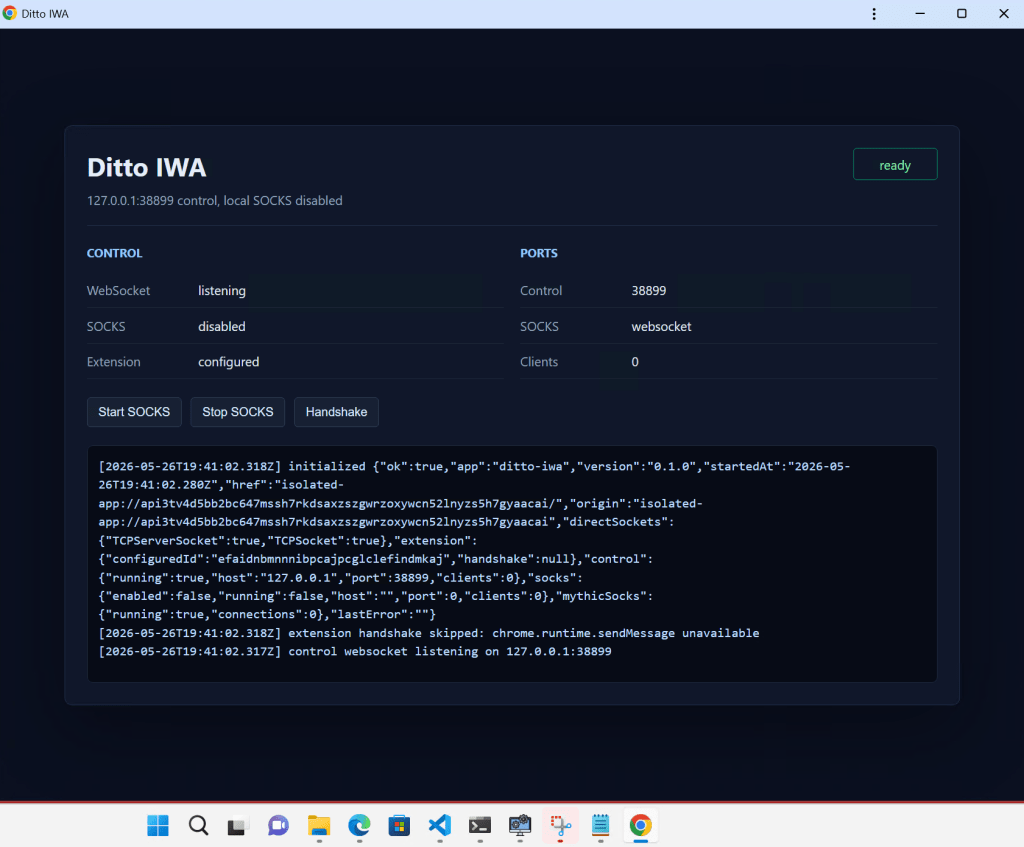Click the 'extension handshake skipped' log line
This screenshot has height=847, width=1024.
[x=428, y=633]
